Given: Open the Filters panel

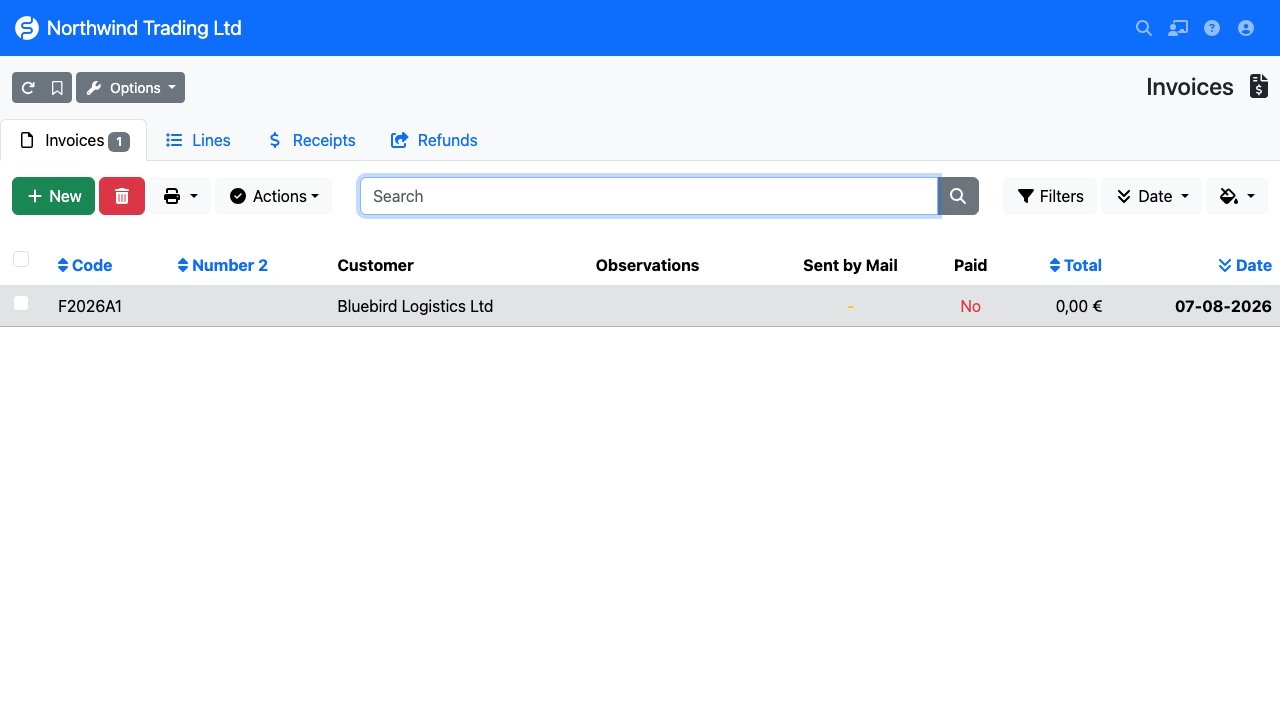Looking at the screenshot, I should coord(1050,196).
